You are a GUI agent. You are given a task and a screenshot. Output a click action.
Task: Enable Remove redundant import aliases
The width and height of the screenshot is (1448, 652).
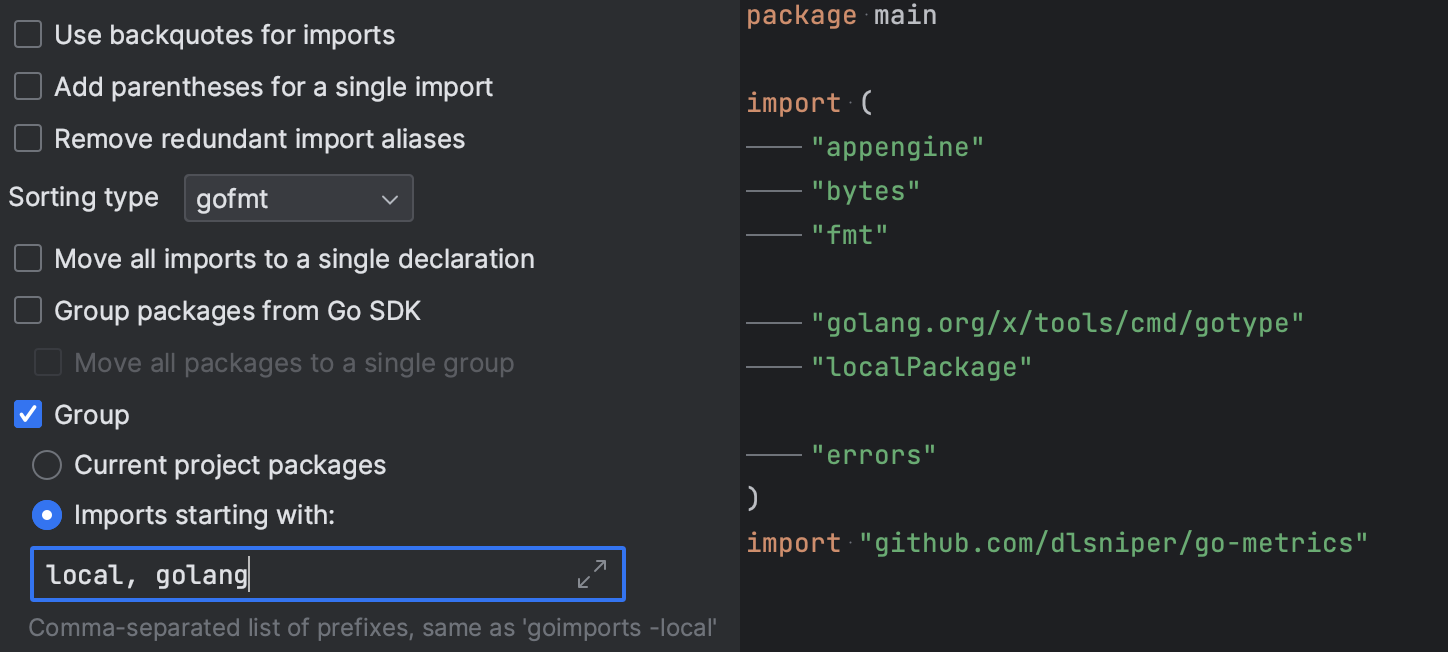[27, 138]
